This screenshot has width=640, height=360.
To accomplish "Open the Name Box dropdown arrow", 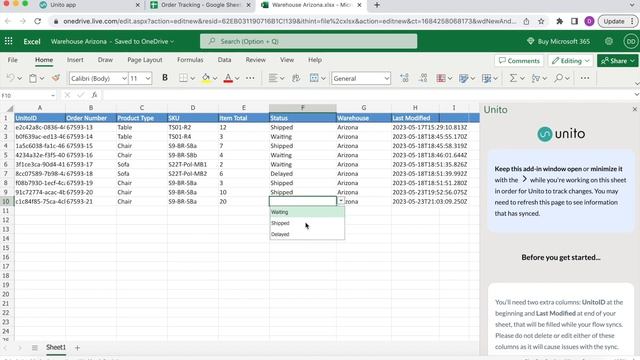I will click(53, 96).
